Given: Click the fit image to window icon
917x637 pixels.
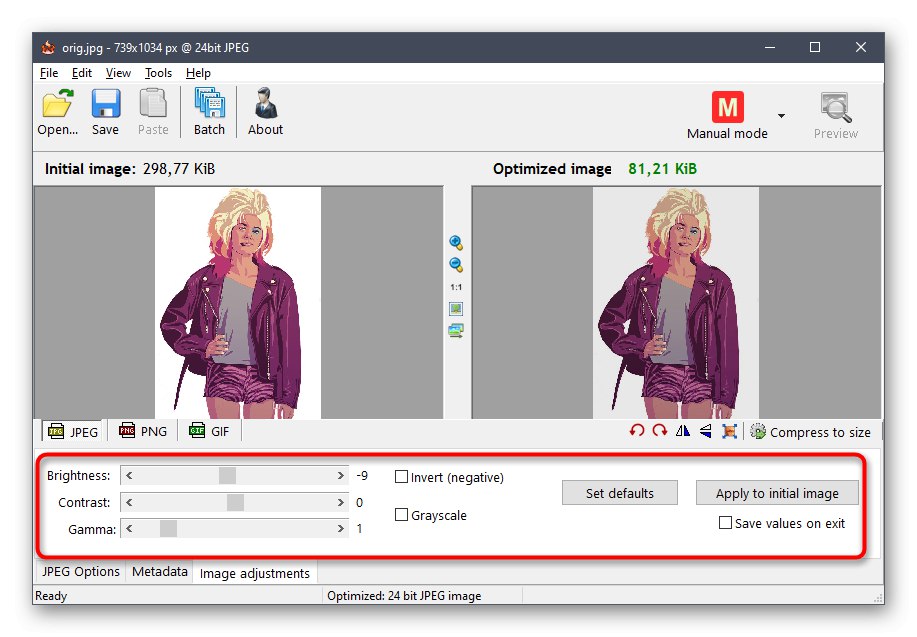Looking at the screenshot, I should point(456,309).
